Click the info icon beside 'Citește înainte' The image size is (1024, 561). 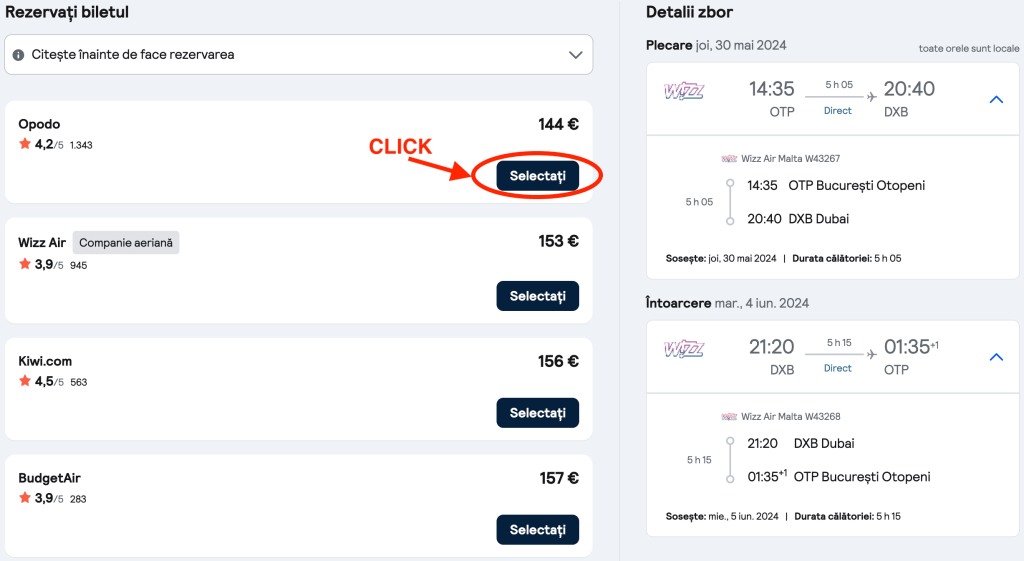pos(19,55)
